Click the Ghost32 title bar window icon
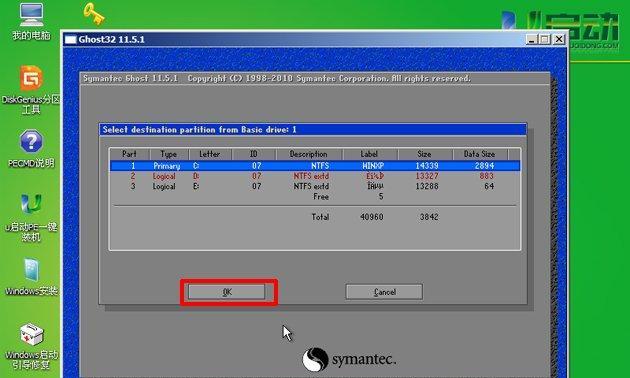This screenshot has width=630, height=378. [x=71, y=39]
